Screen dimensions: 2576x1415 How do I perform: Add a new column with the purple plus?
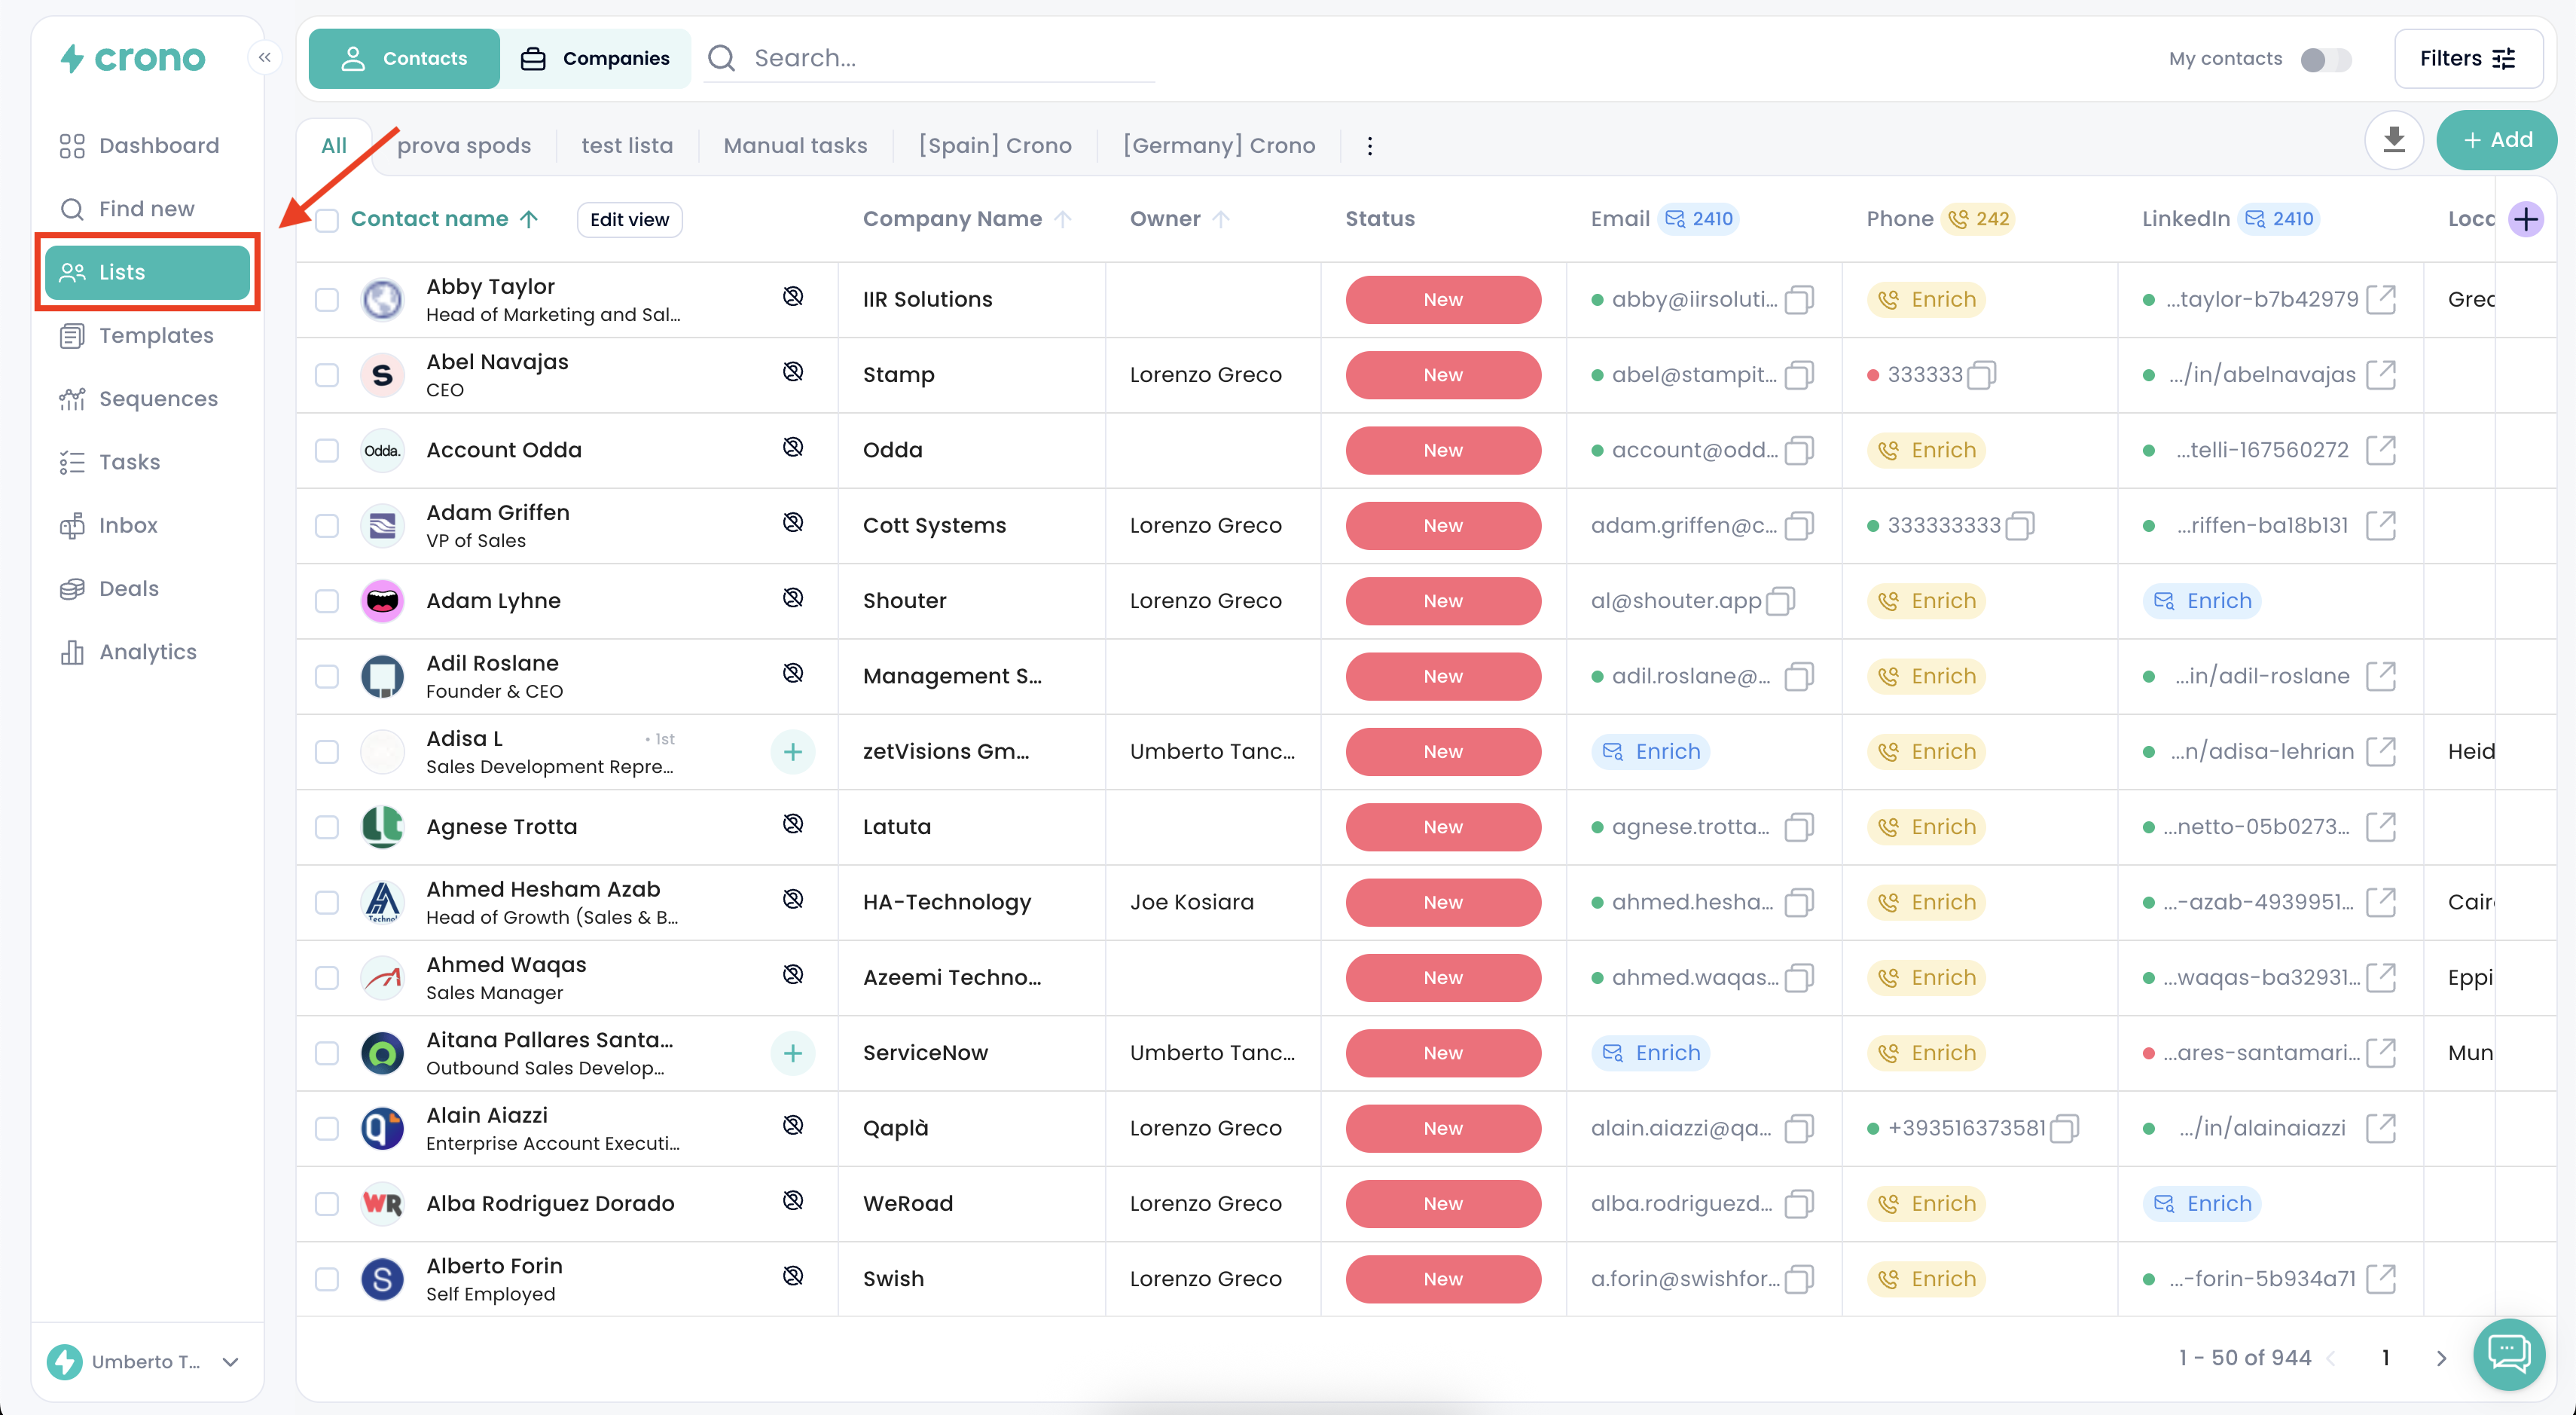(2525, 219)
